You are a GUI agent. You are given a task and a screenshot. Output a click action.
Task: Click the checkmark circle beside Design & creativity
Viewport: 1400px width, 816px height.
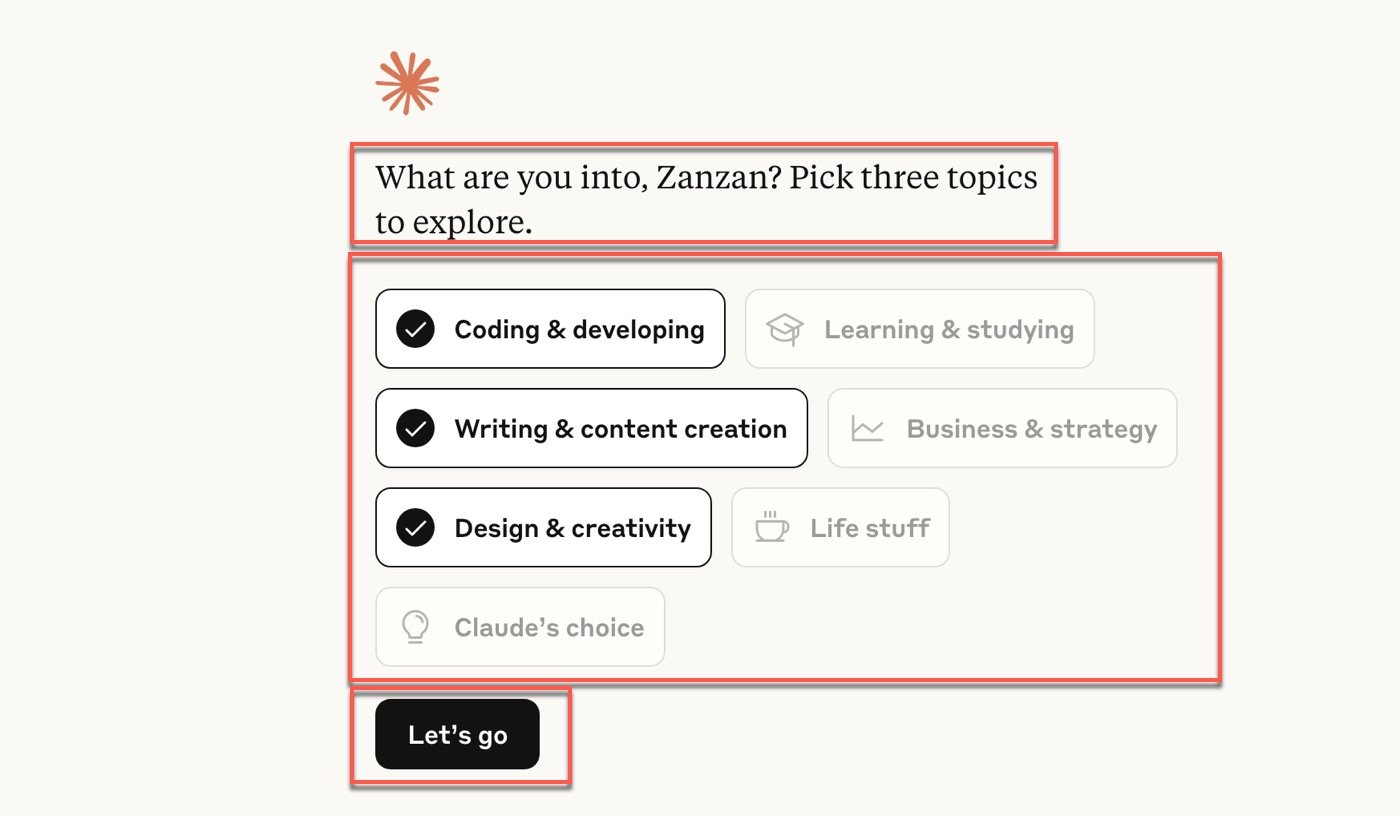coord(415,528)
